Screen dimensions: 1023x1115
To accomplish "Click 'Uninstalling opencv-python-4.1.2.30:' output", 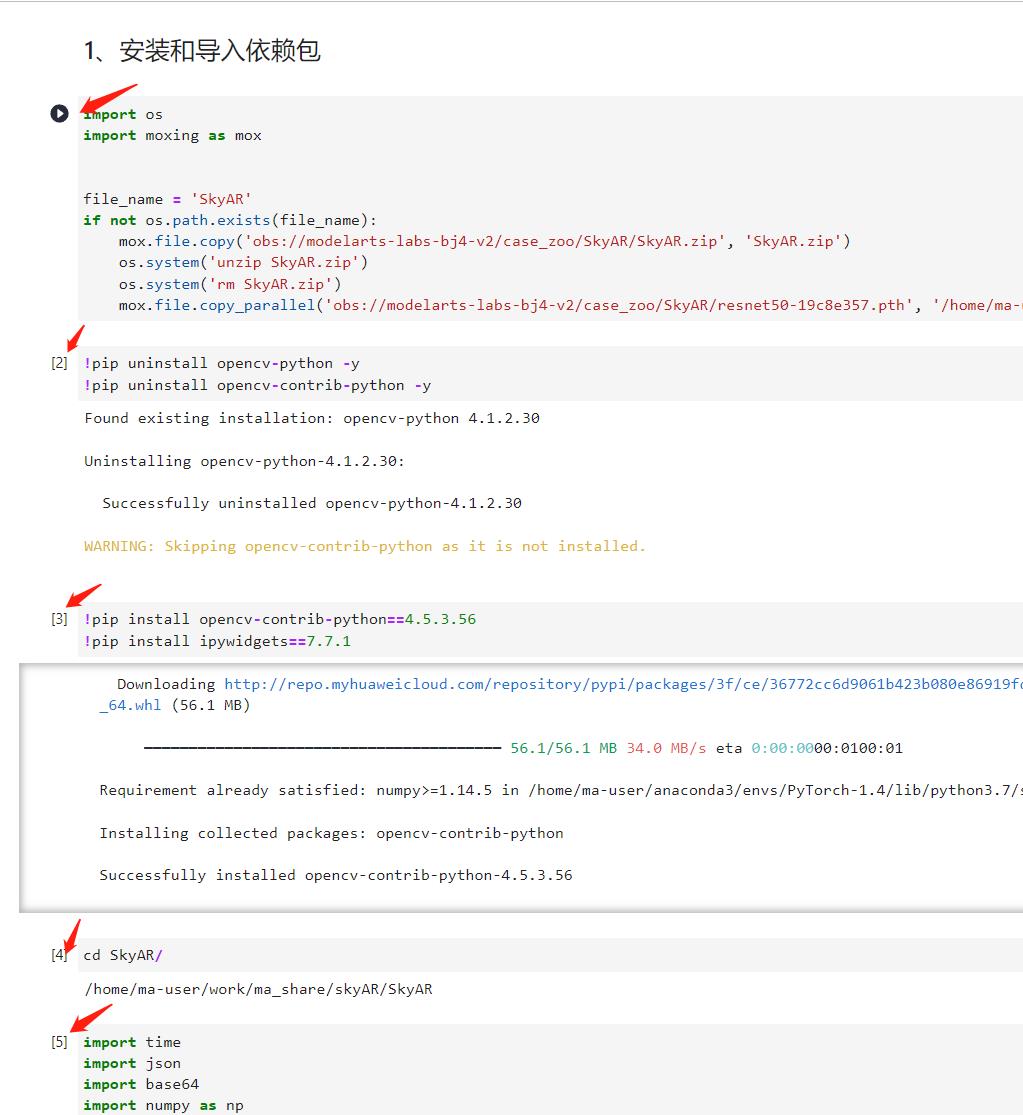I will click(x=245, y=462).
